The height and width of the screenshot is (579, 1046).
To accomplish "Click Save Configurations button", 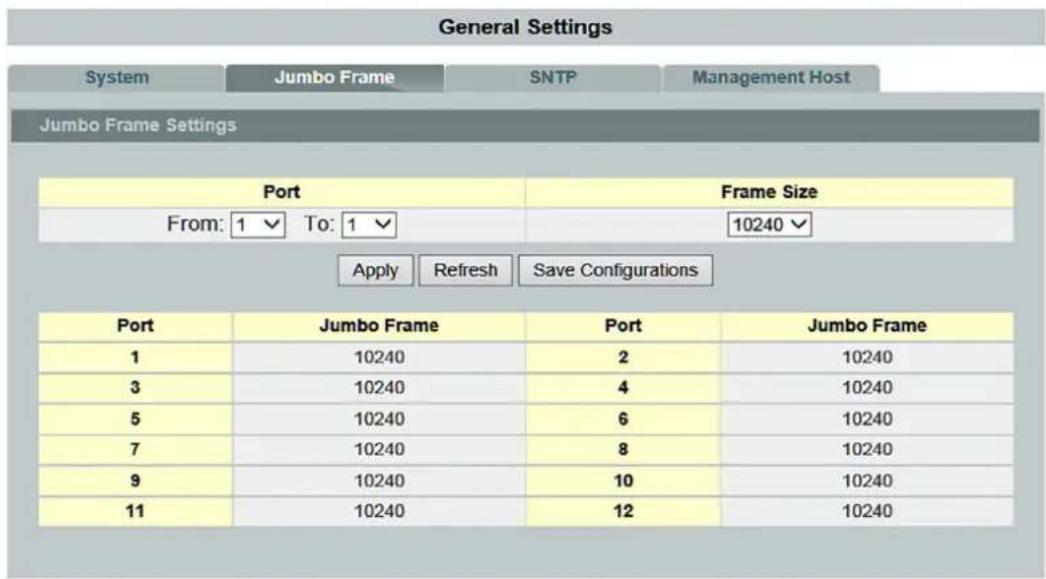I will [x=616, y=270].
